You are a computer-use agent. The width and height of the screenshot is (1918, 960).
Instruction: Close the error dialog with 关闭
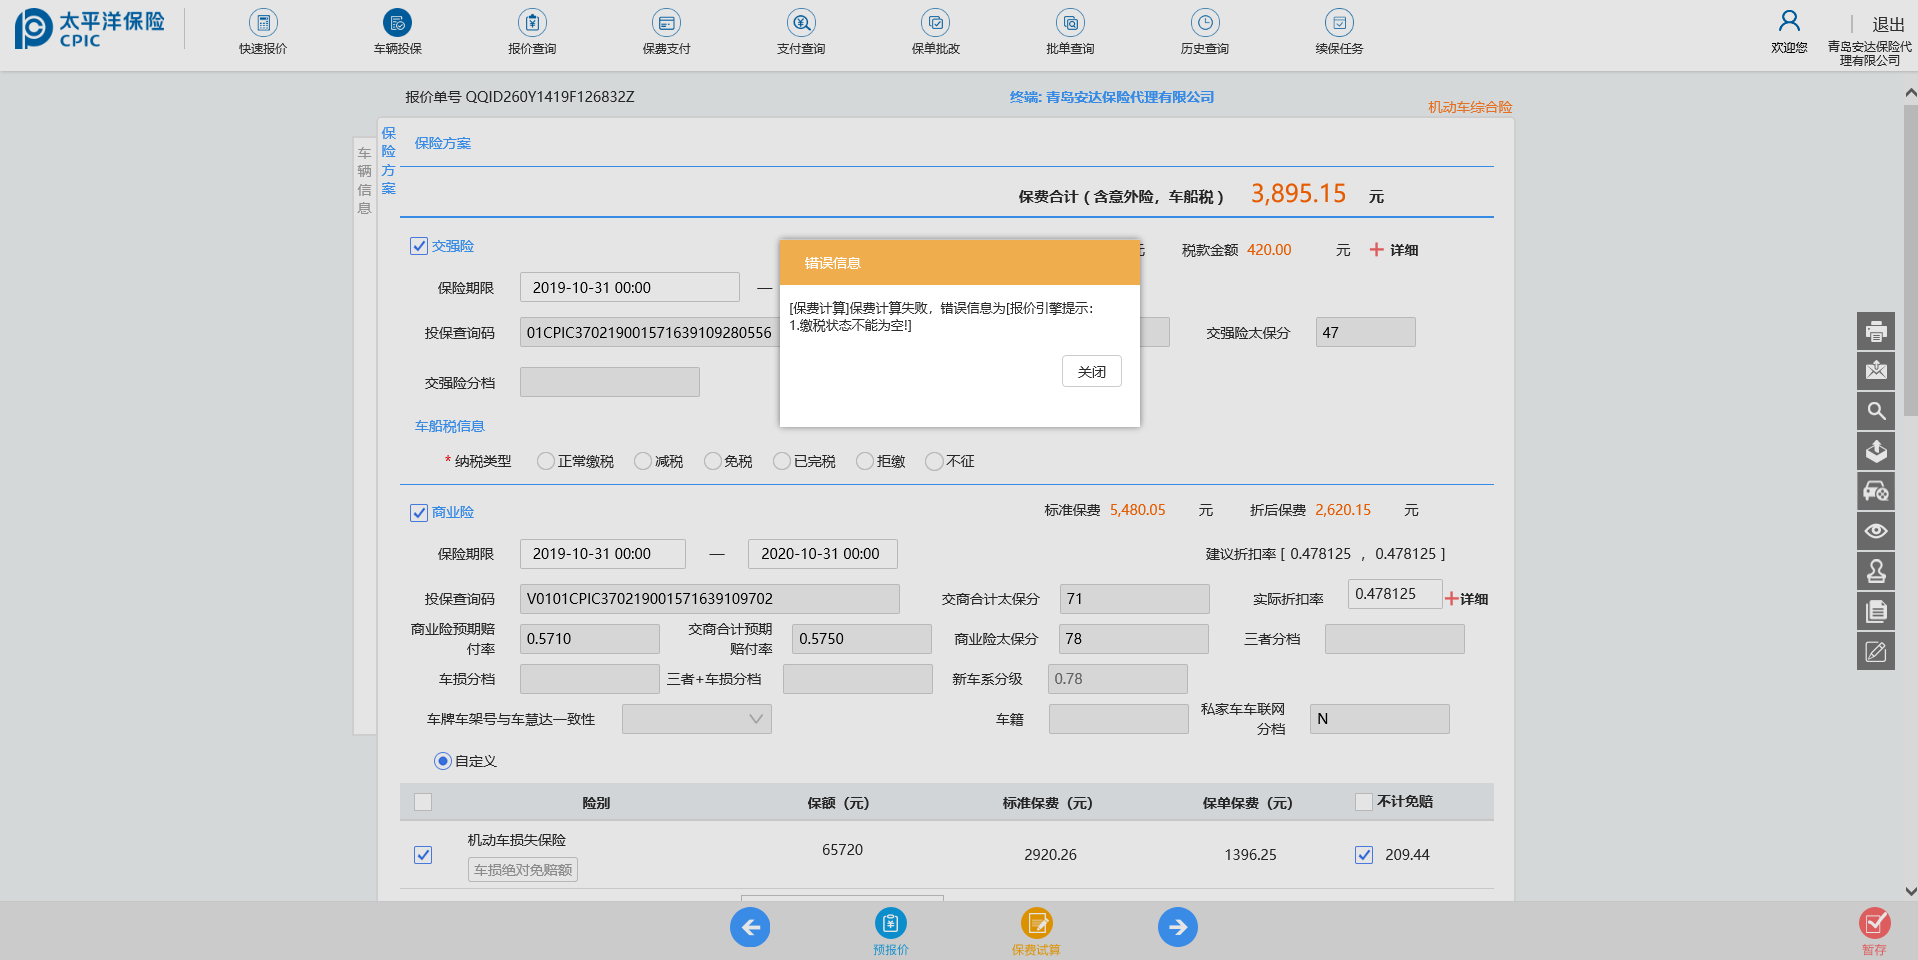[1091, 372]
